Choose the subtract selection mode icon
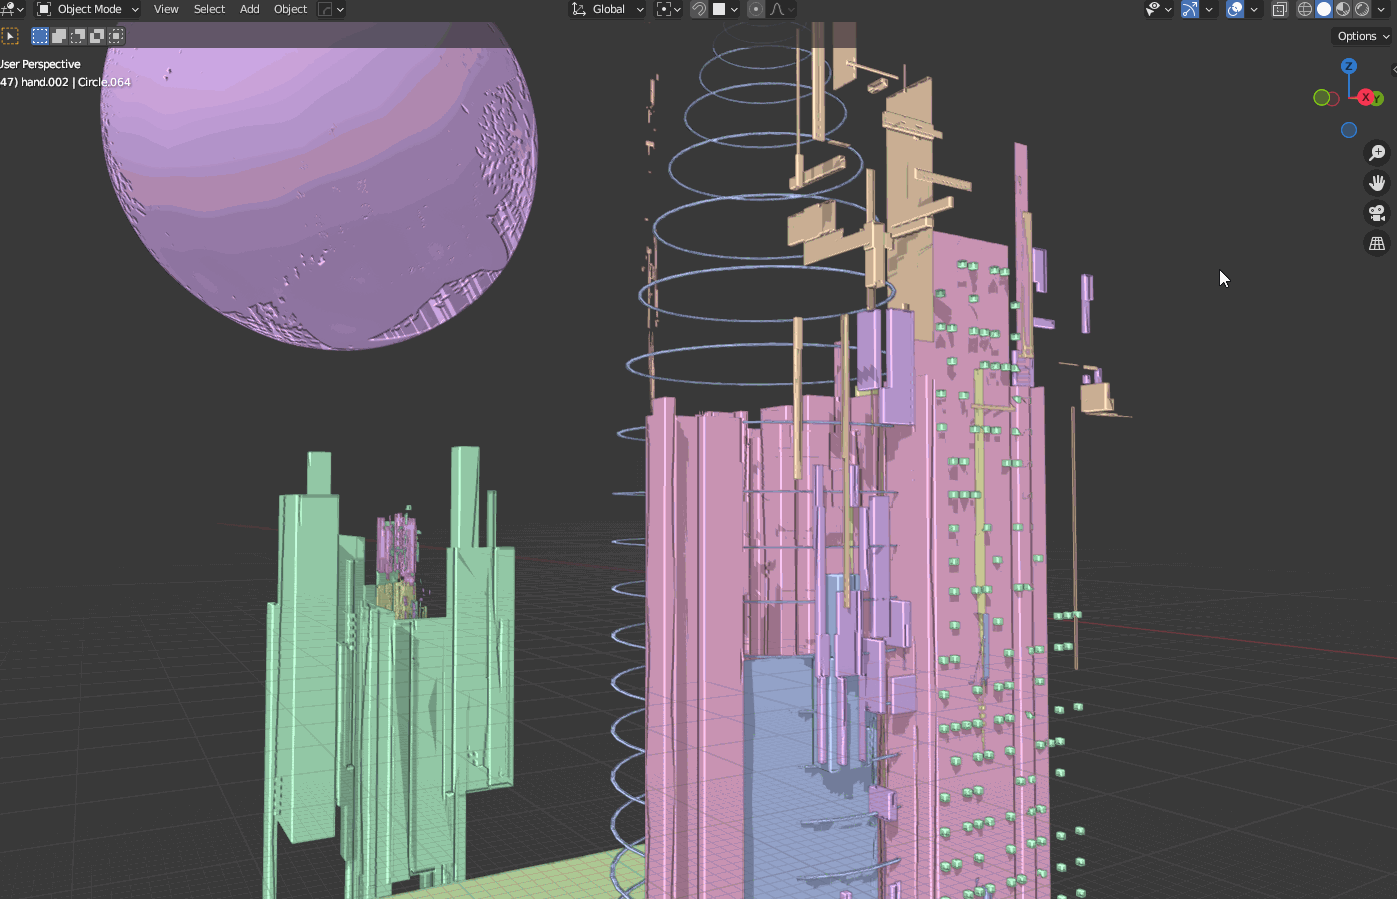The width and height of the screenshot is (1397, 899). point(78,36)
